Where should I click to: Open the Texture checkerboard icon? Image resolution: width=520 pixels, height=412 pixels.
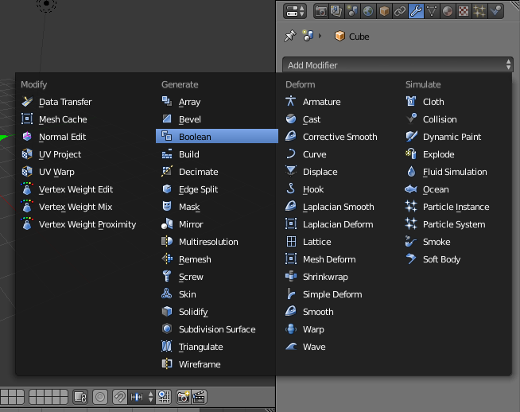coord(464,11)
